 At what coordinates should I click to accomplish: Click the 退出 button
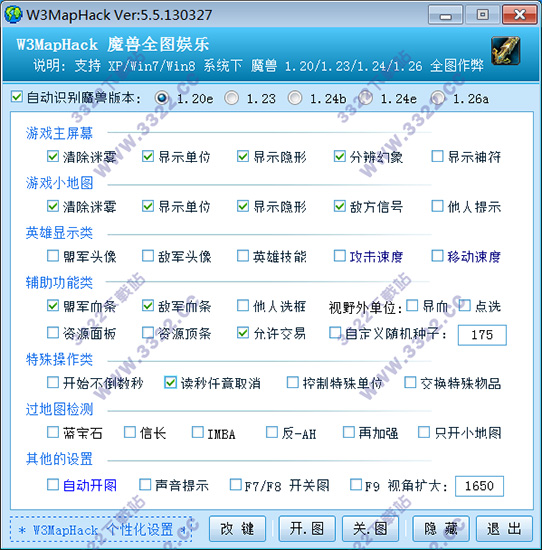point(504,529)
